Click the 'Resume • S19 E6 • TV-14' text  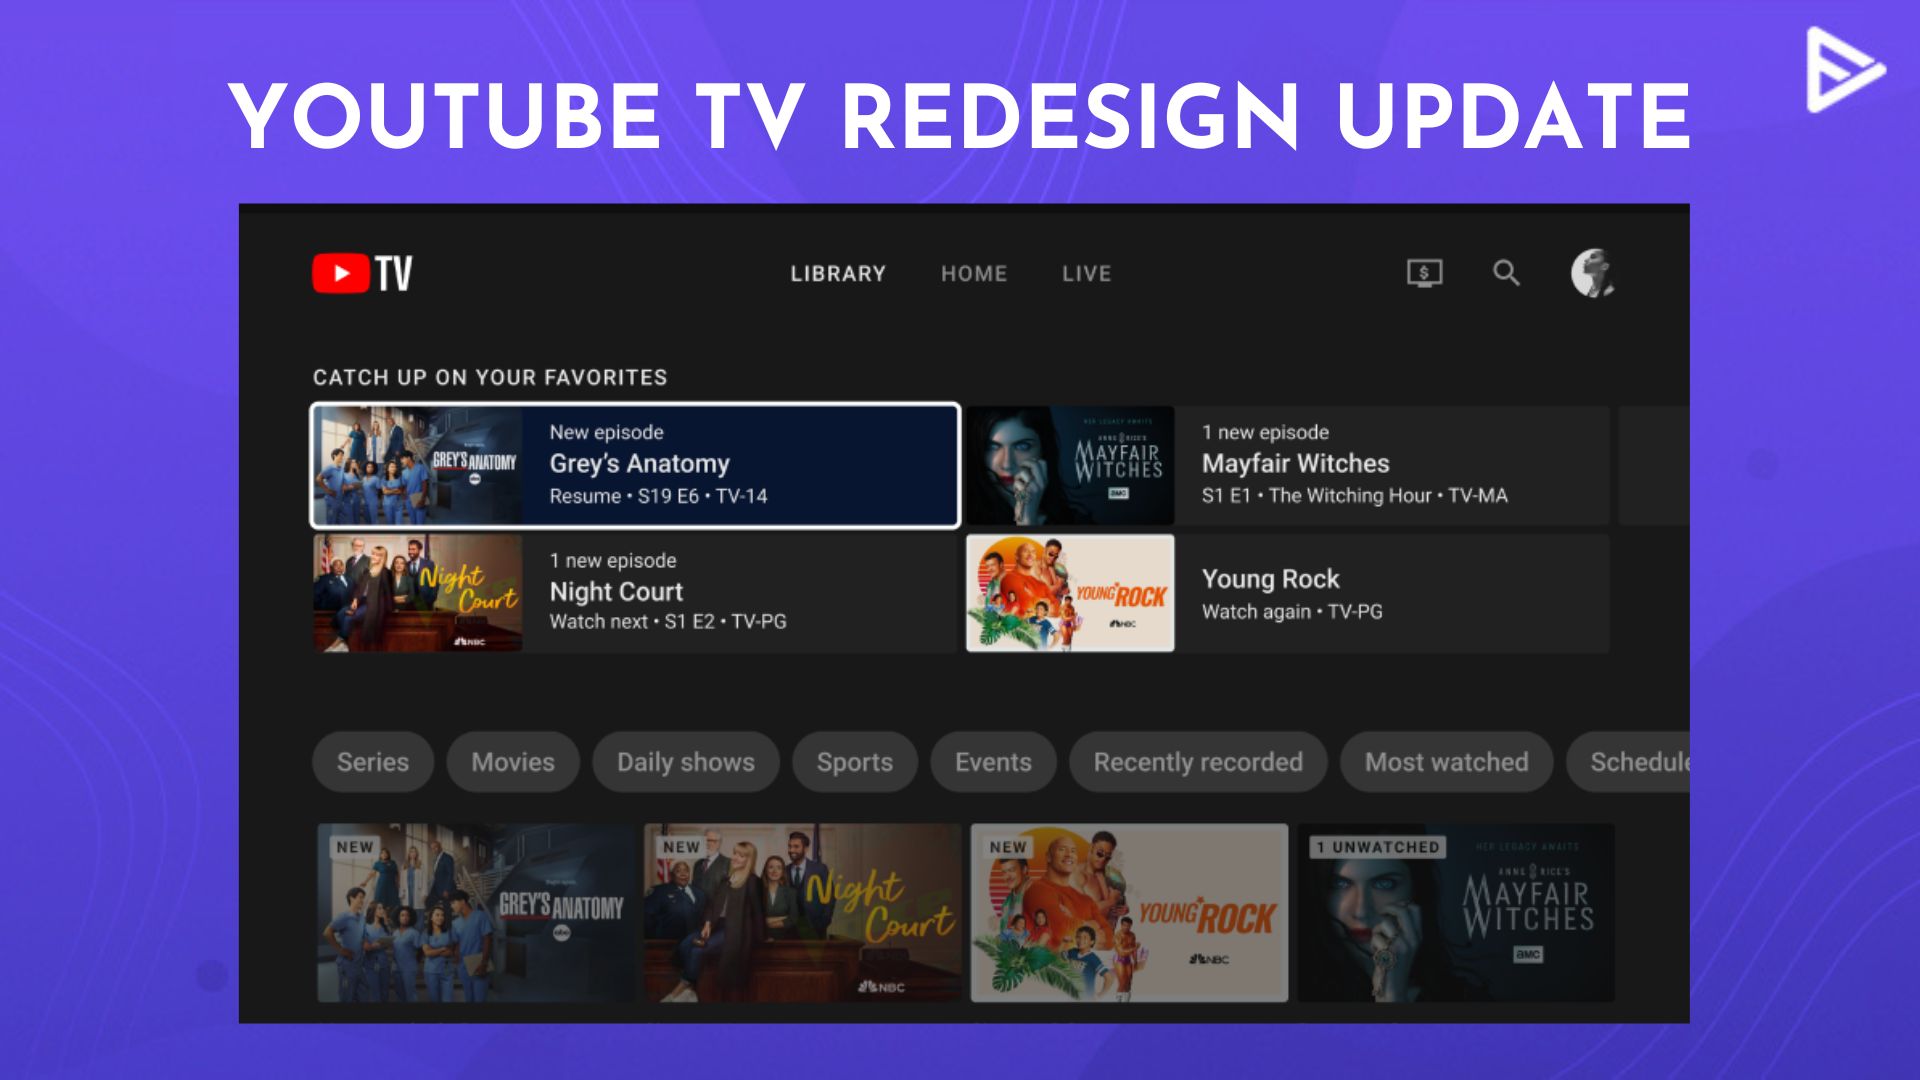pos(659,496)
